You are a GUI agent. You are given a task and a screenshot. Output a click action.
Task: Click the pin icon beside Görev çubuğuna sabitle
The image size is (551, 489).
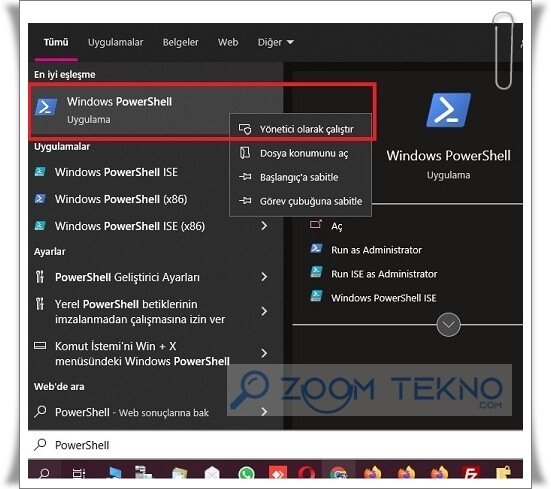click(245, 201)
